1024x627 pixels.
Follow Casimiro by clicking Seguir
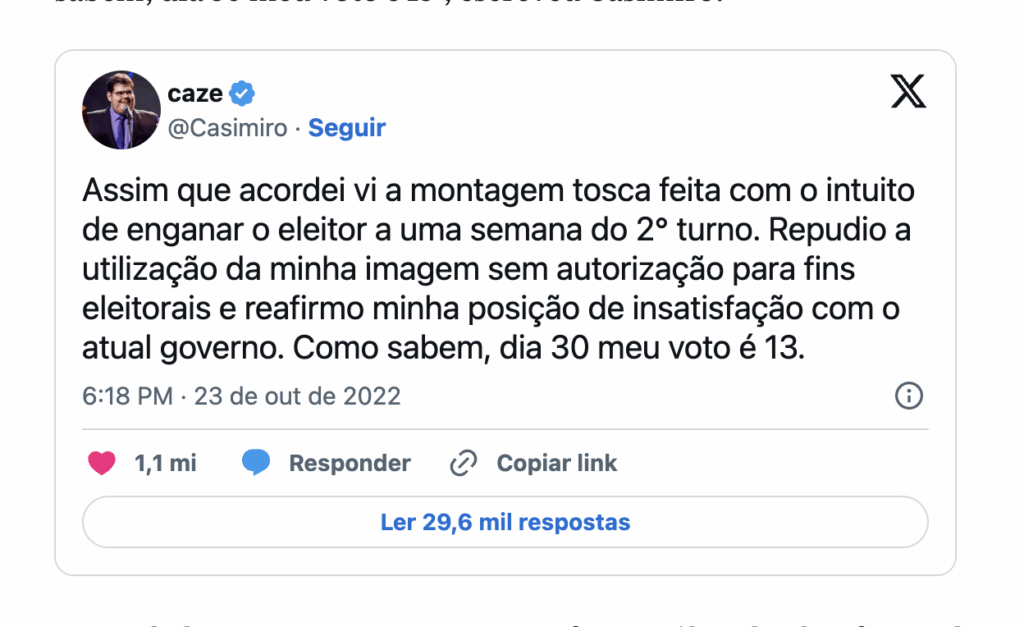tap(346, 128)
